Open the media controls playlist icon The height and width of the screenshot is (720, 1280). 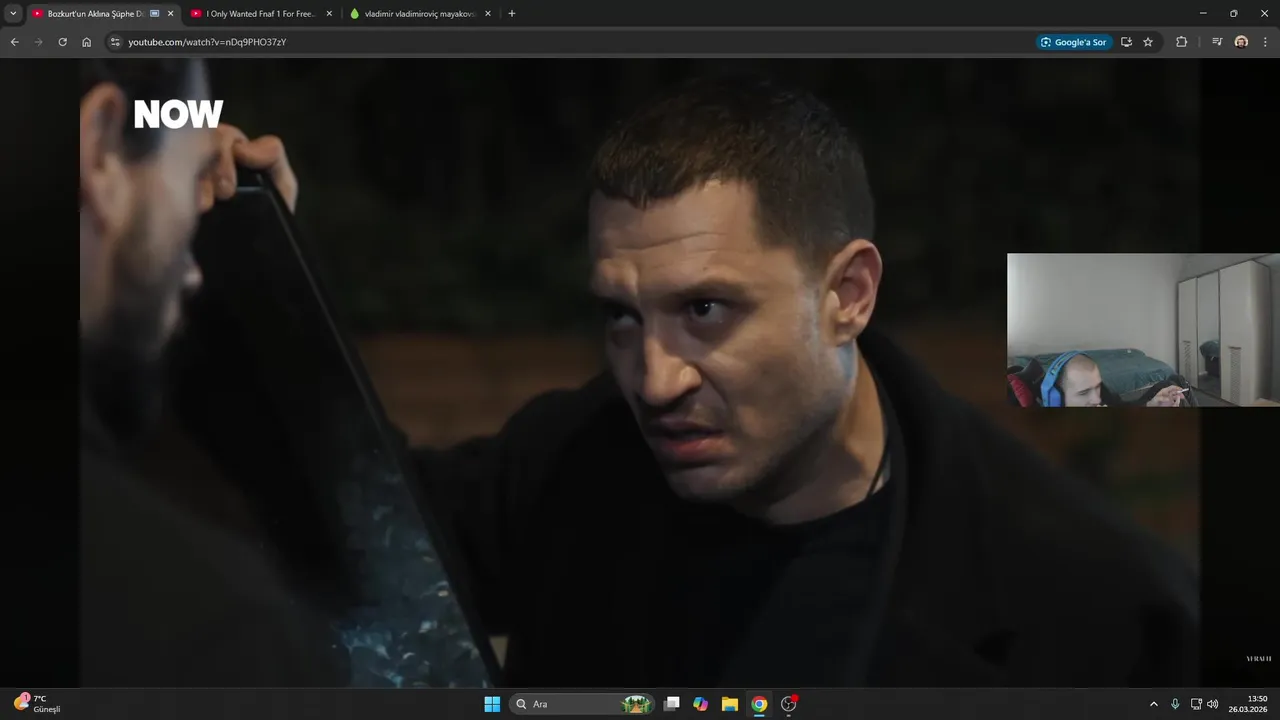[x=1217, y=42]
